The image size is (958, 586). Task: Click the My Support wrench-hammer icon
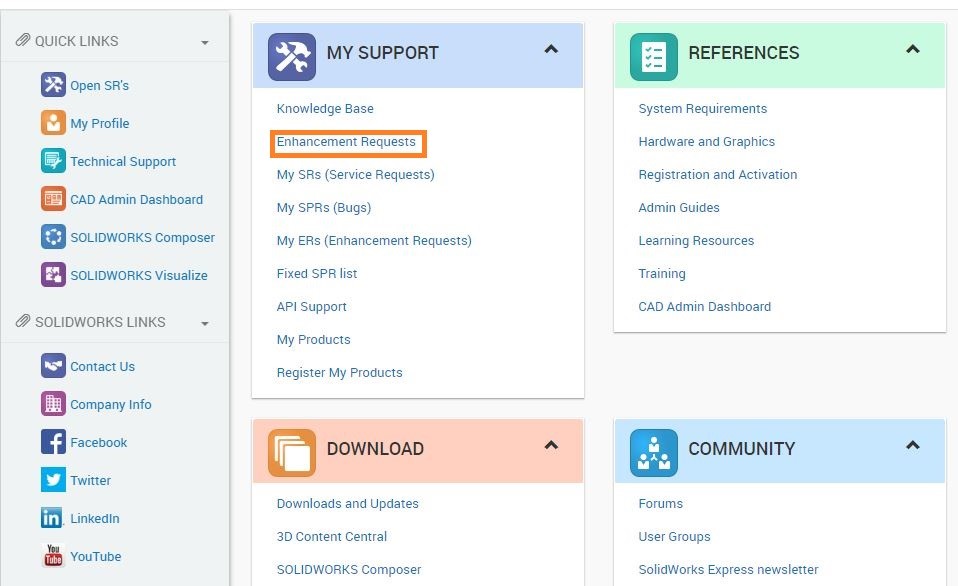(292, 57)
